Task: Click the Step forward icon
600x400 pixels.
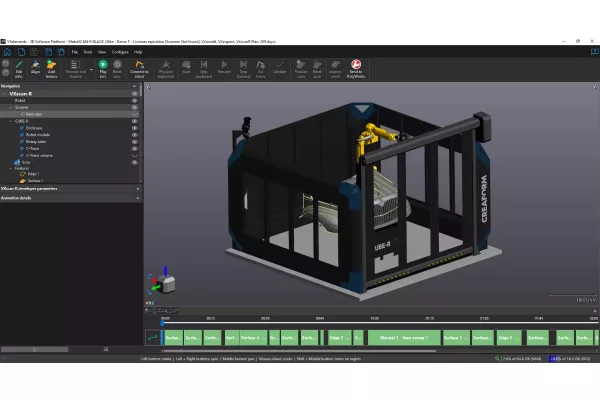Action: pyautogui.click(x=243, y=66)
